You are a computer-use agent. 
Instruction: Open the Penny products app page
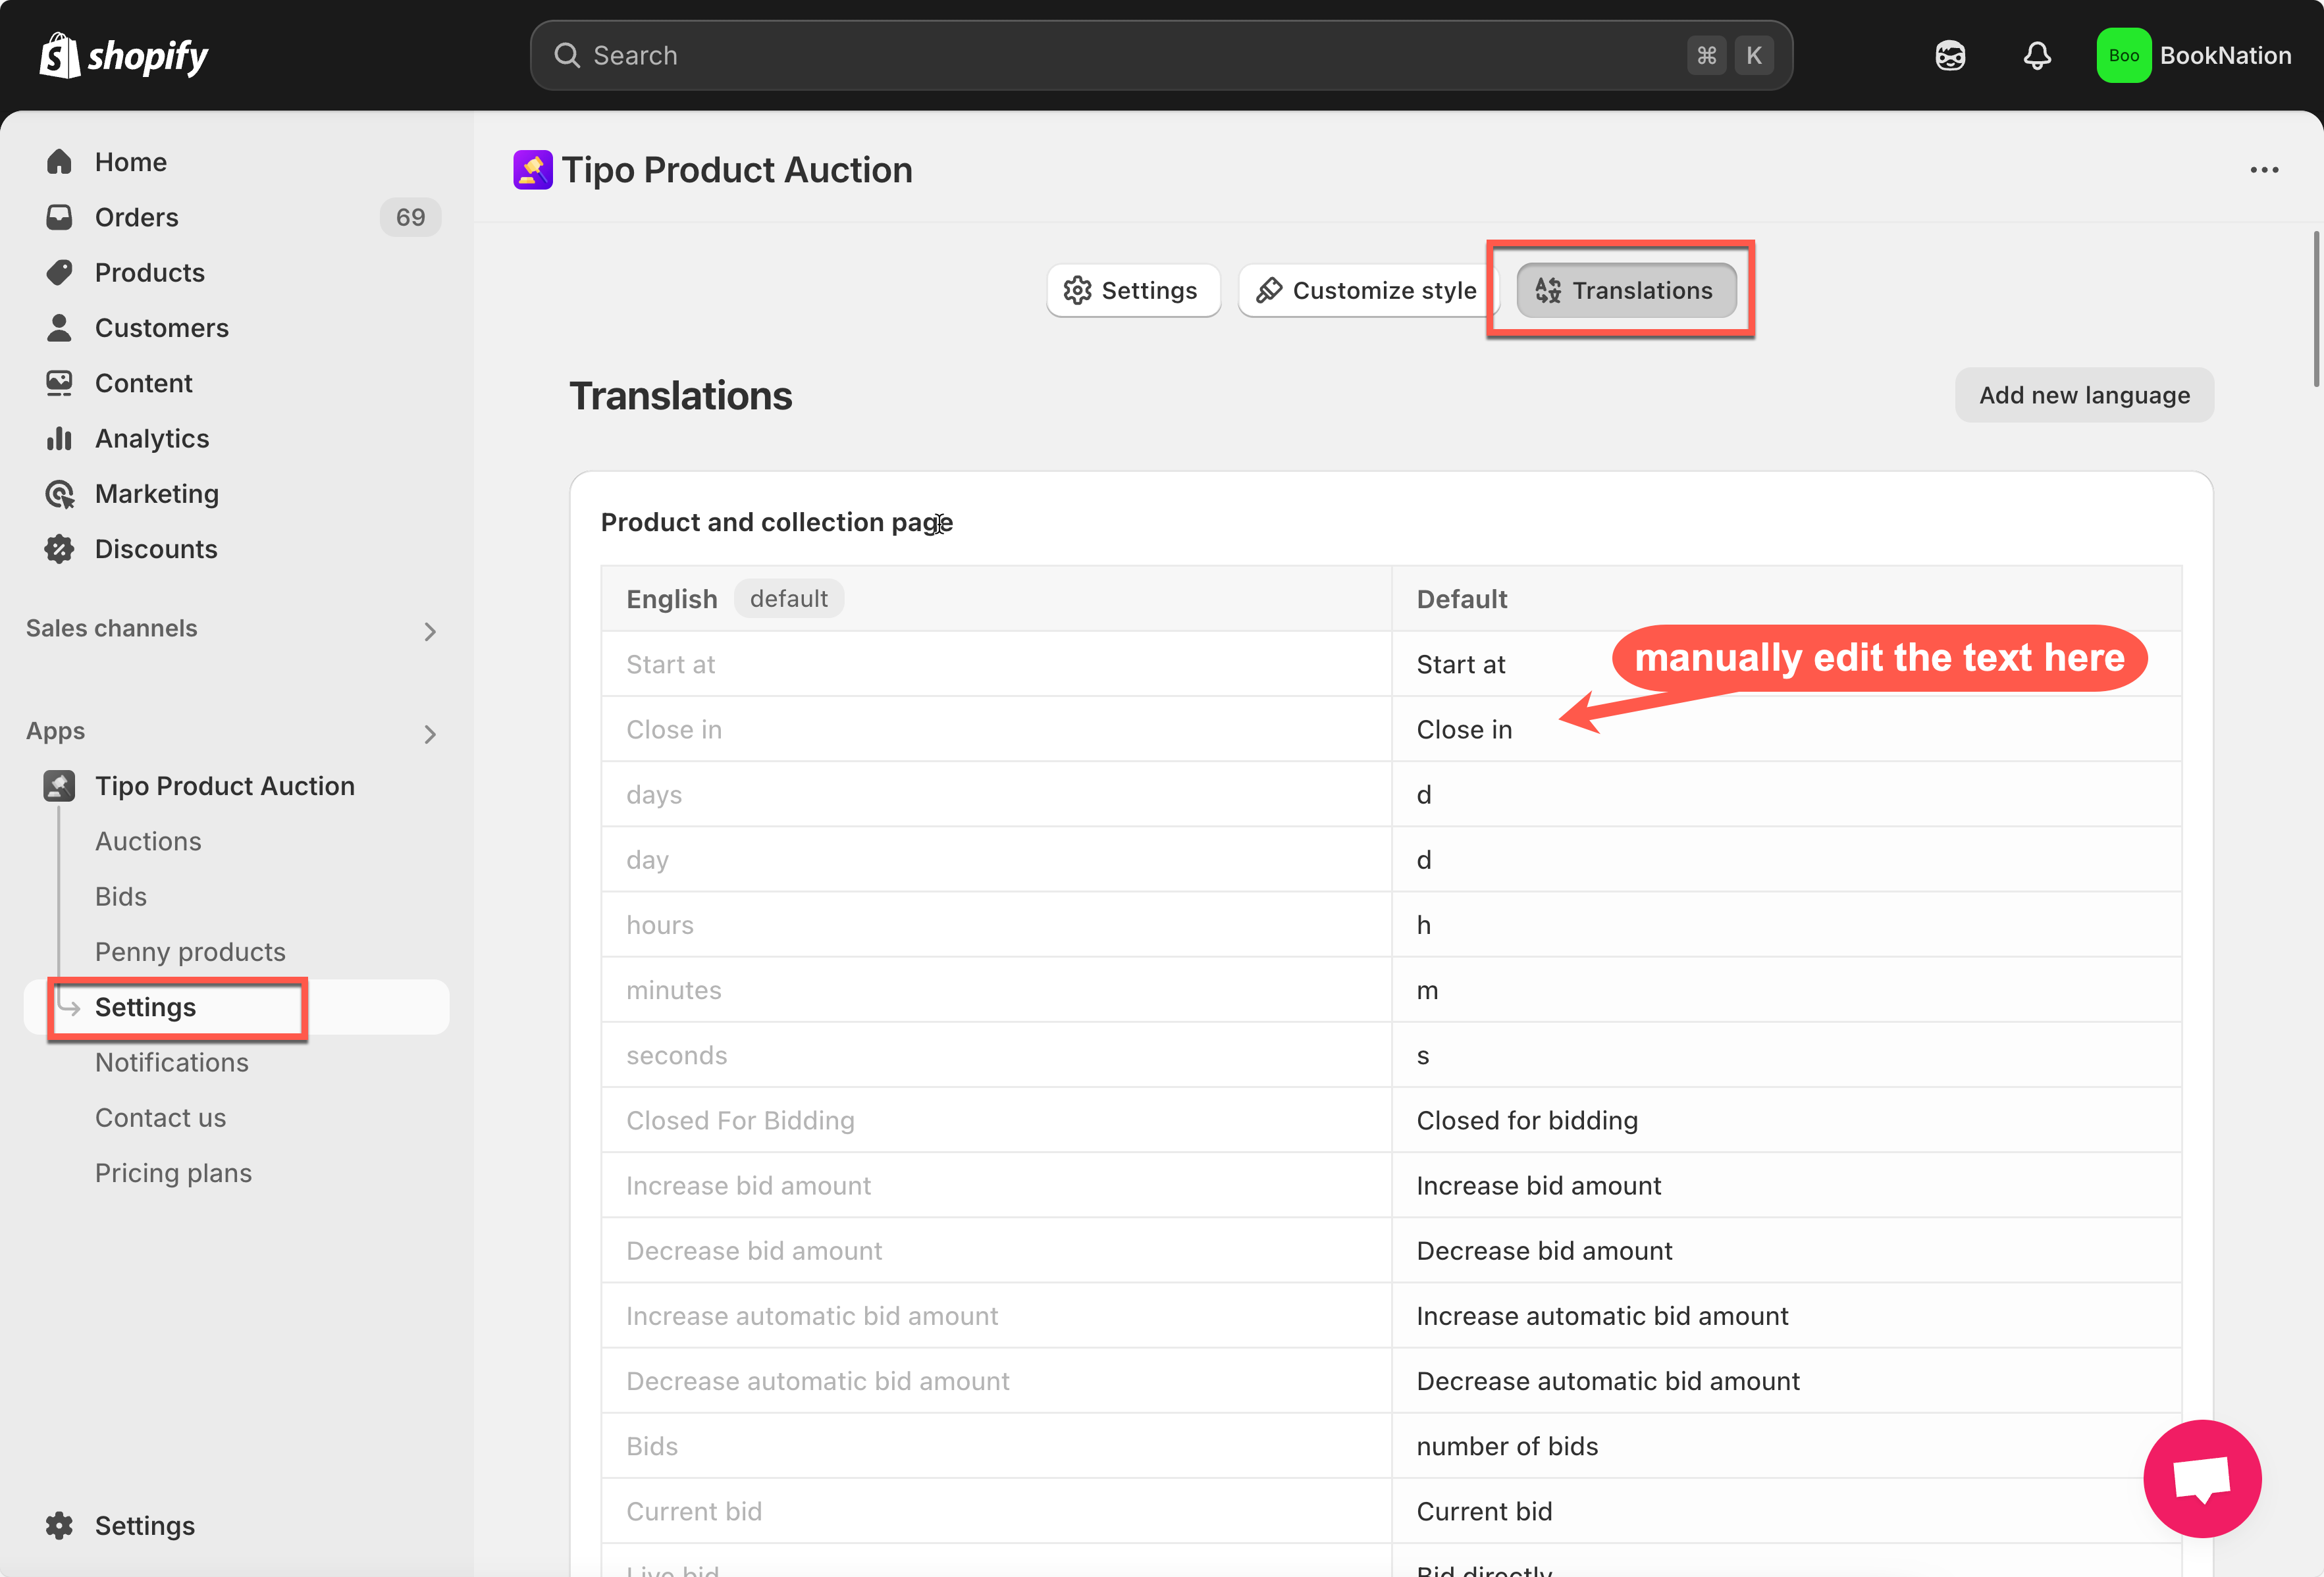pos(190,951)
